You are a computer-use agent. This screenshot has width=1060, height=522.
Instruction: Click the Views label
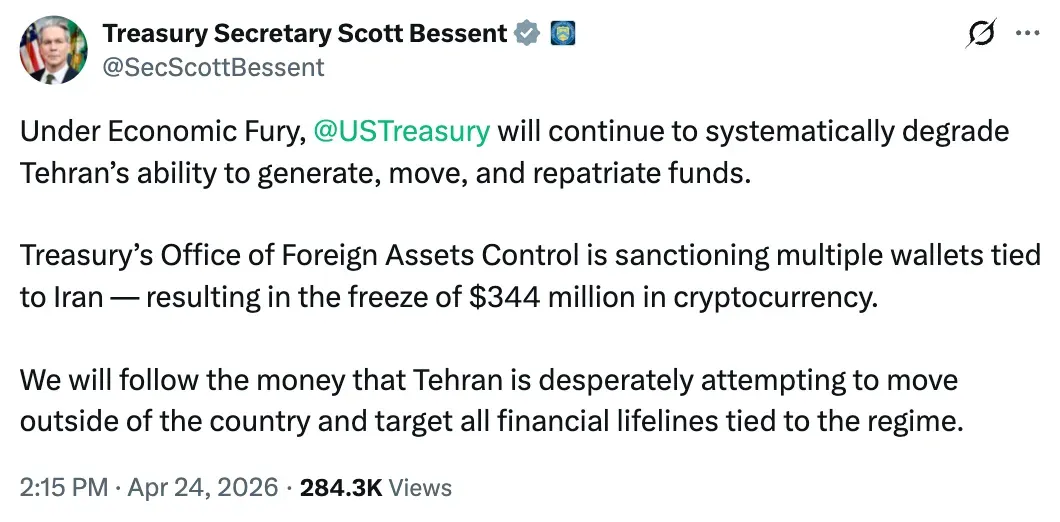point(419,488)
